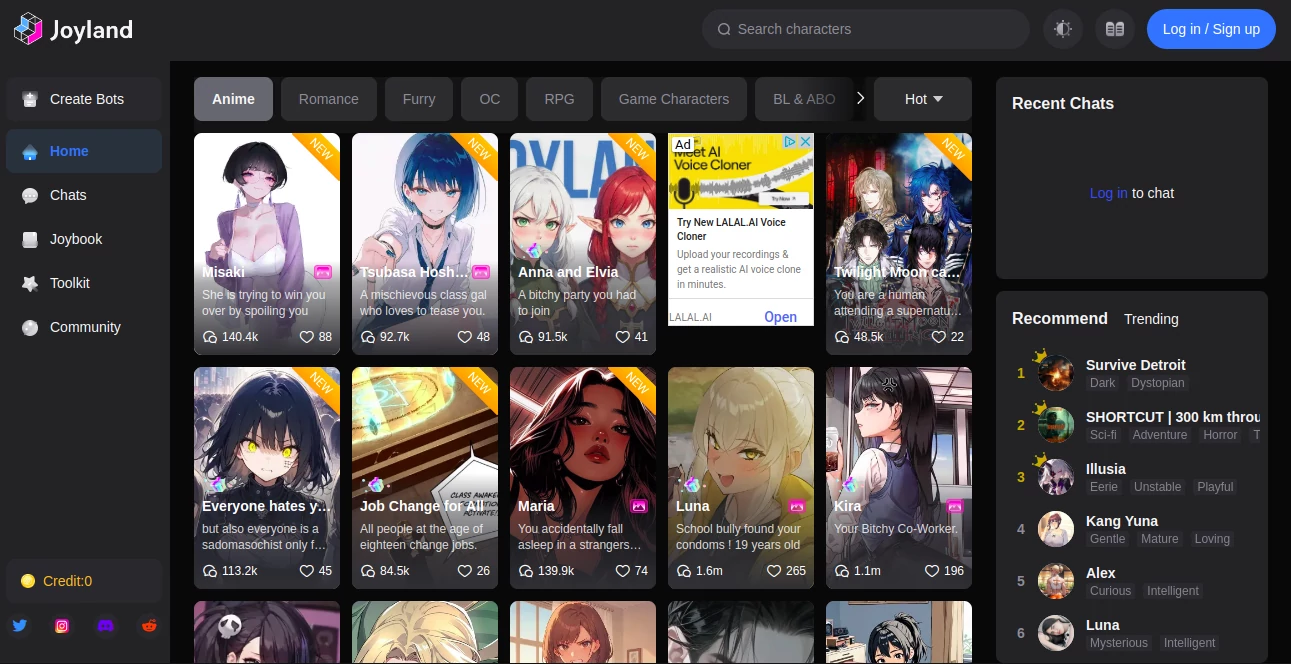Open Create Bots from sidebar
This screenshot has height=664, width=1291.
85,99
